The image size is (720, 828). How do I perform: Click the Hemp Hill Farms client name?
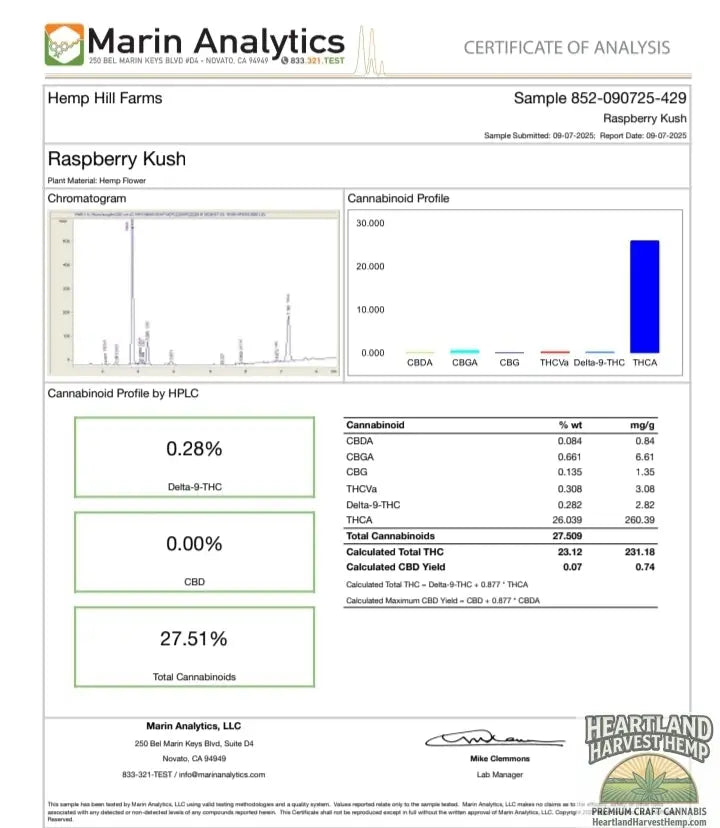tap(105, 98)
